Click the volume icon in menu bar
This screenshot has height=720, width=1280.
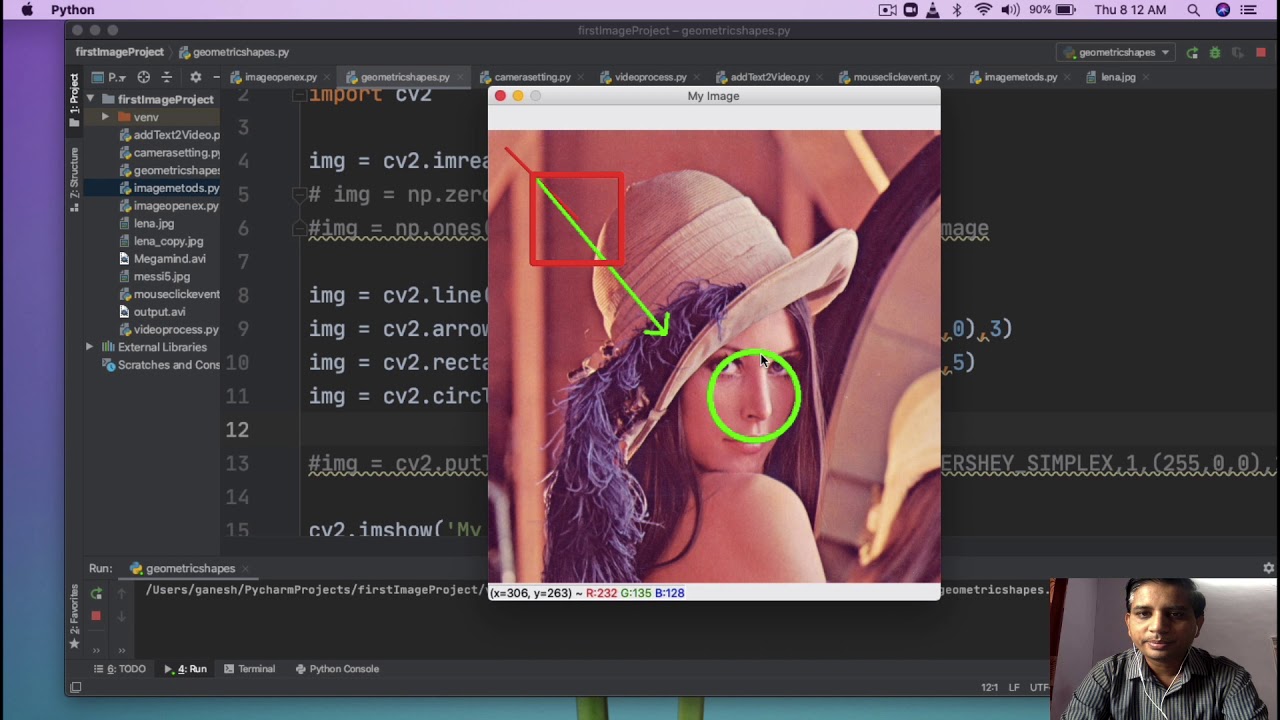click(x=1010, y=10)
